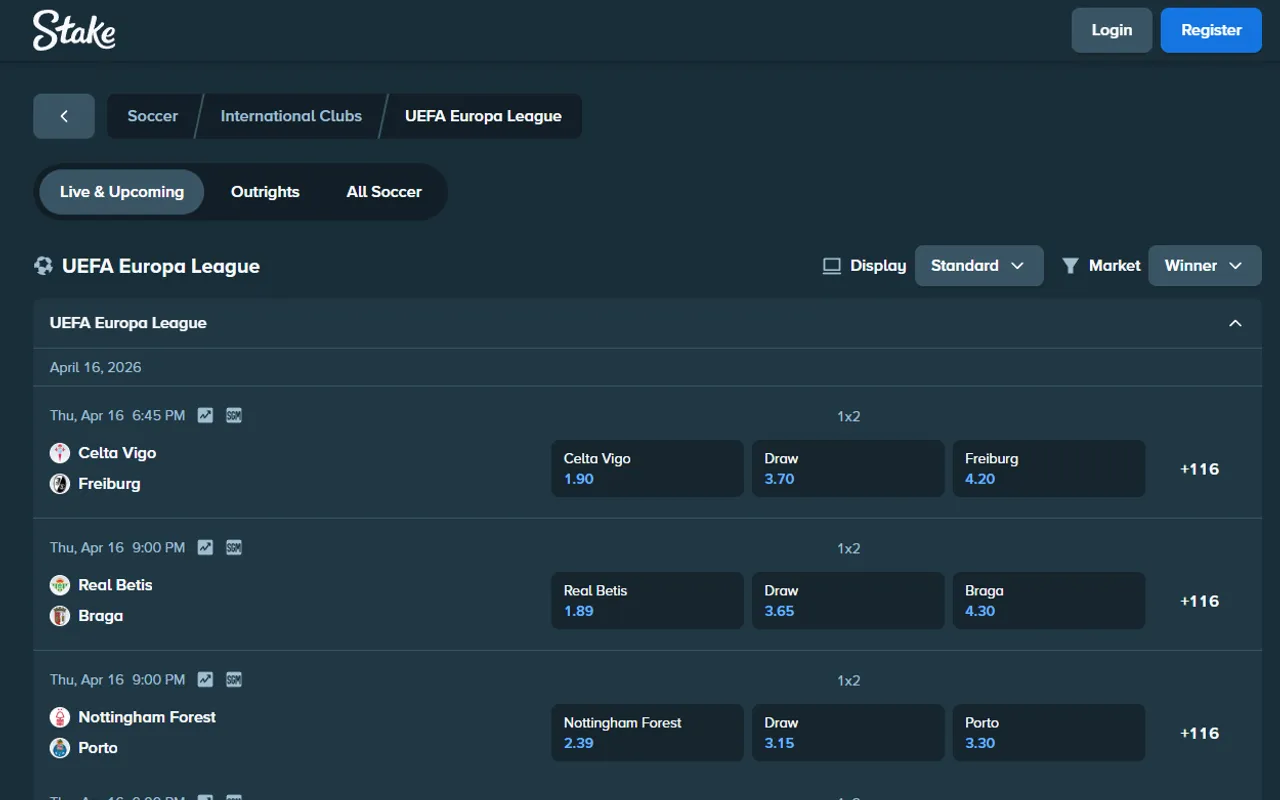Screen dimensions: 1280x800
Task: Click the match tracker icon for Celta Vigo match
Action: [x=205, y=415]
